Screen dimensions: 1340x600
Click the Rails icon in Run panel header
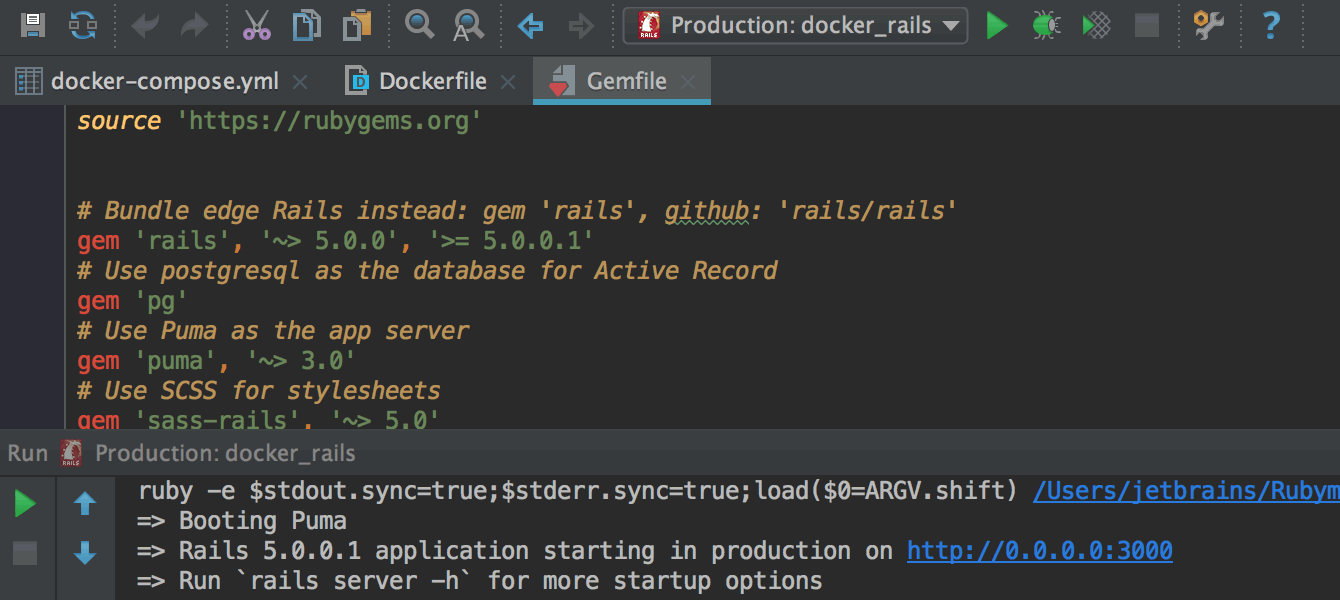tap(70, 454)
